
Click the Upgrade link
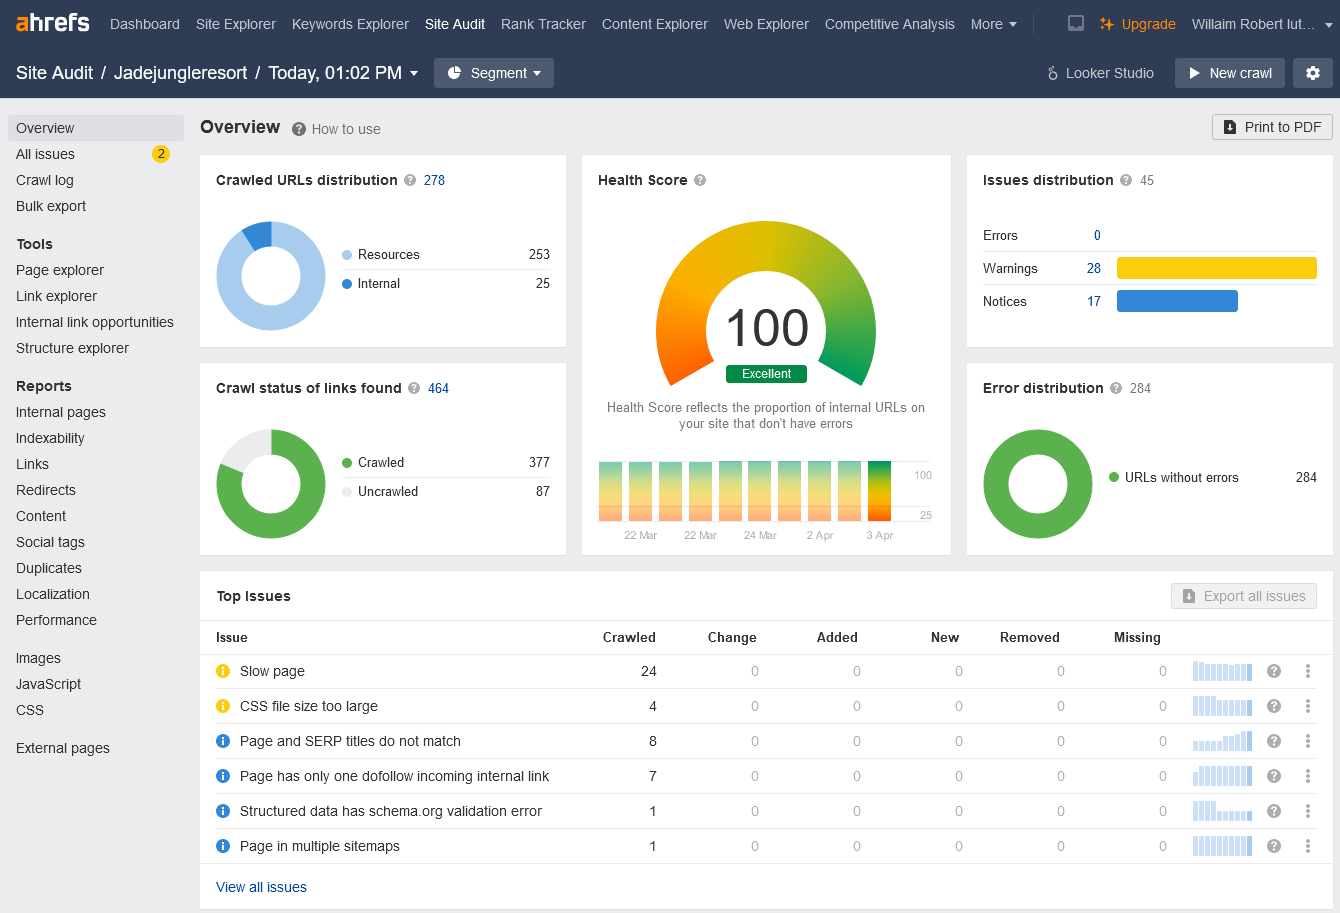click(x=1138, y=24)
